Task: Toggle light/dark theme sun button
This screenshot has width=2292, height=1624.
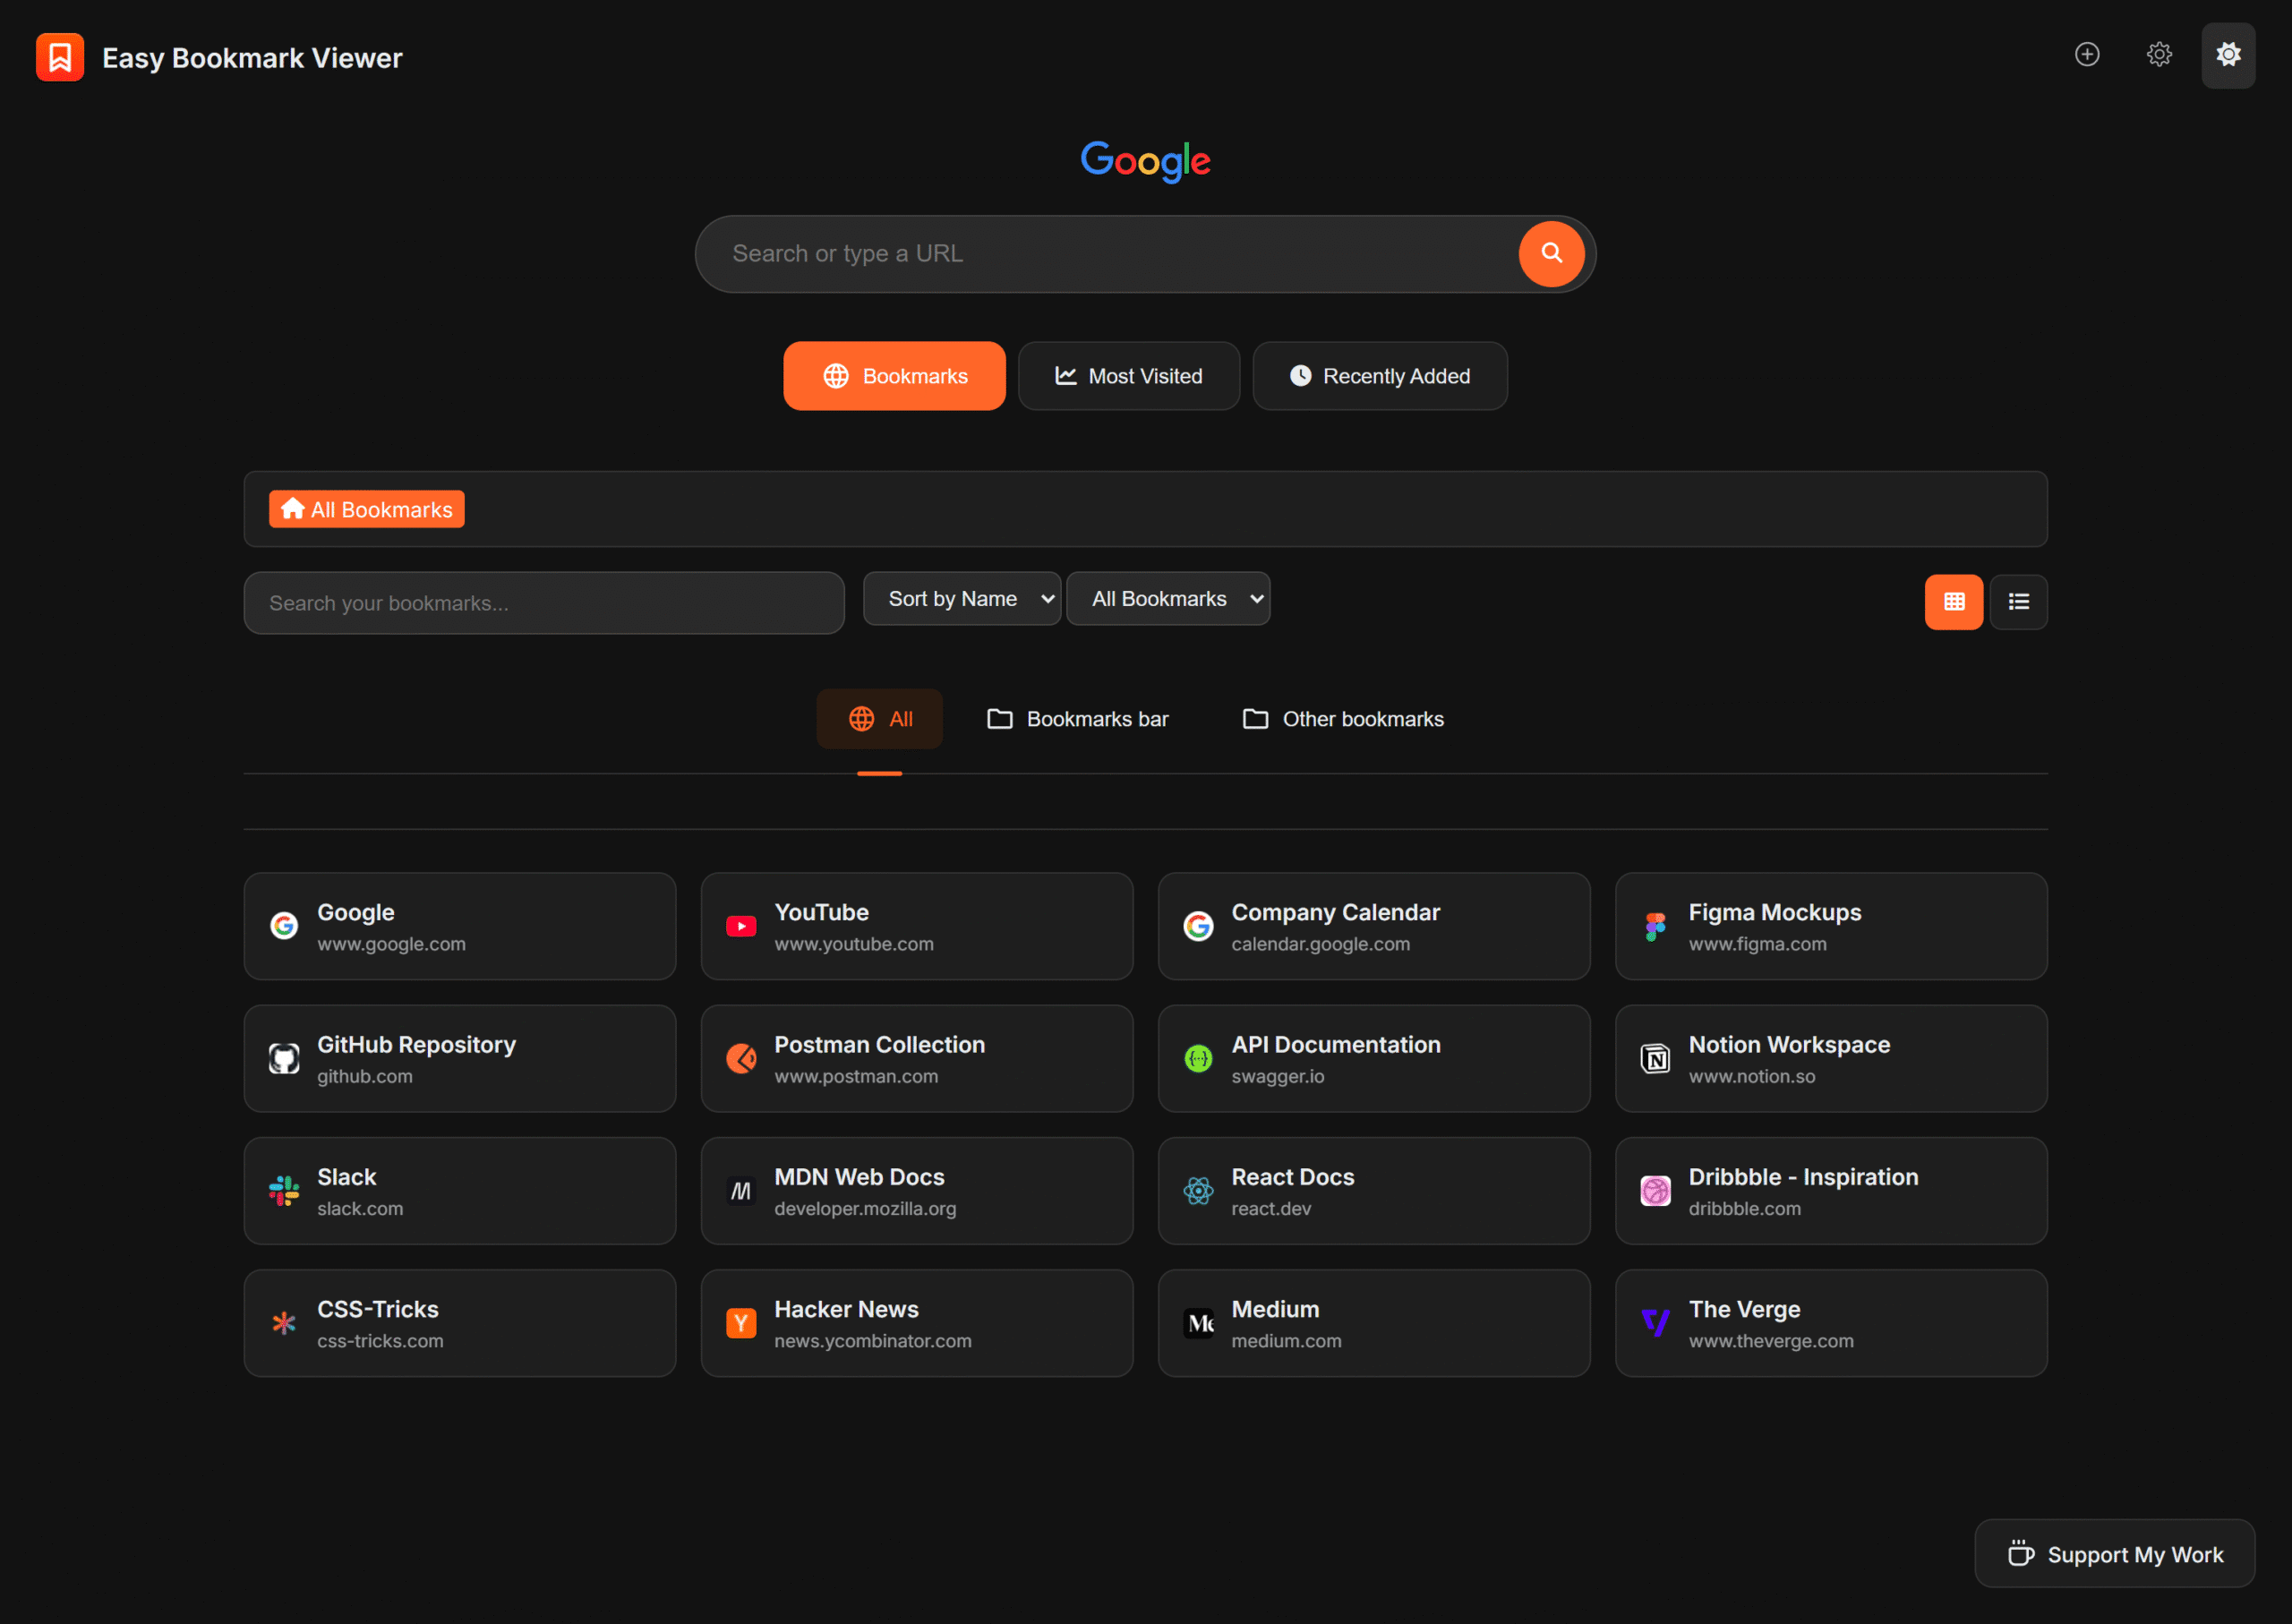Action: pos(2228,55)
